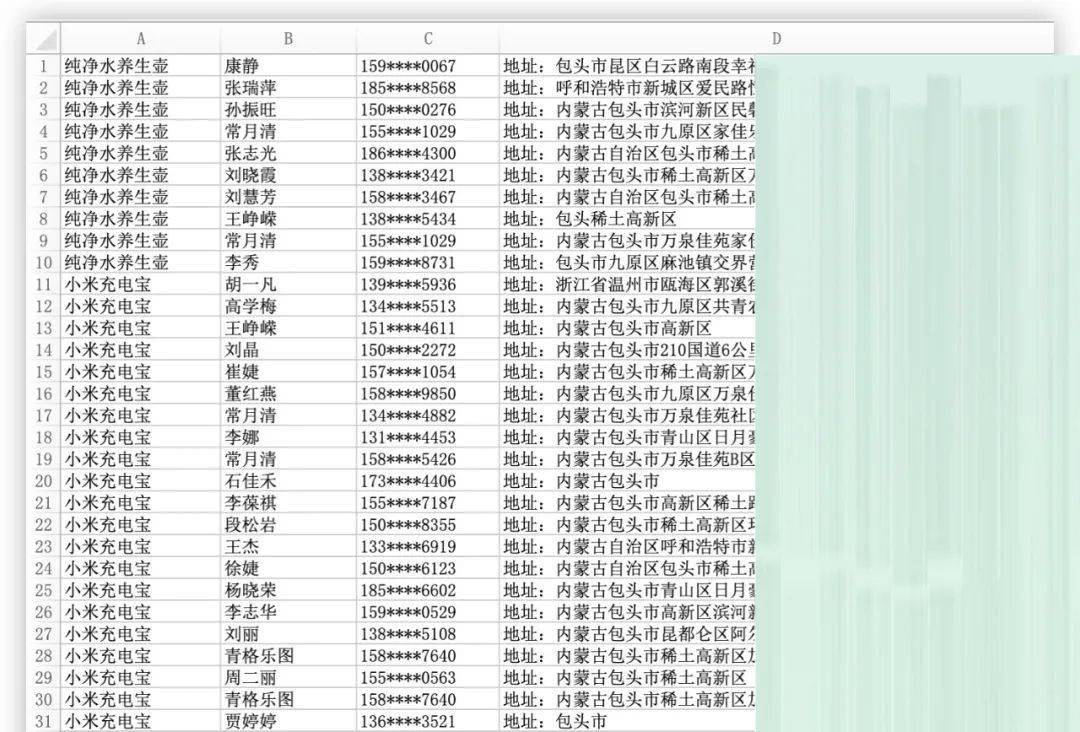Select column header A
1080x732 pixels.
tap(140, 39)
